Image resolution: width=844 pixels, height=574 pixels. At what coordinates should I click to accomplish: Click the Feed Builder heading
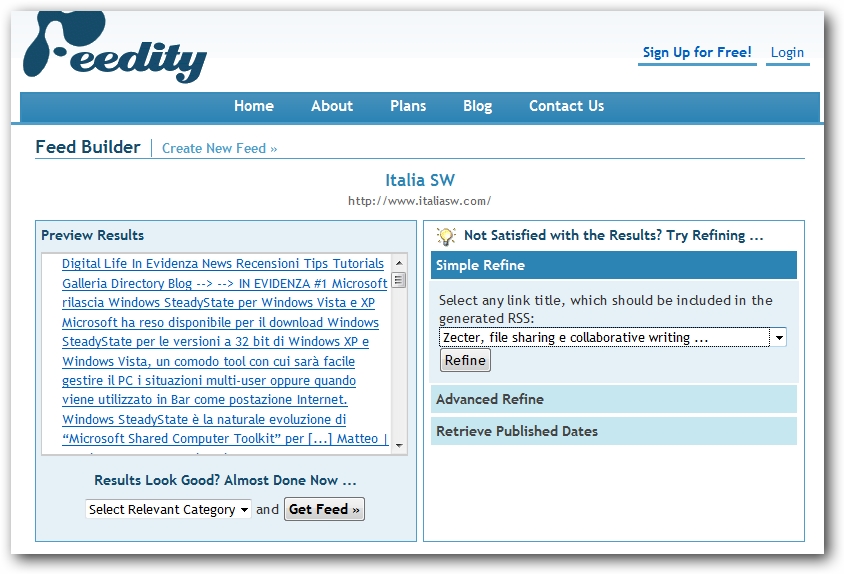pyautogui.click(x=88, y=147)
